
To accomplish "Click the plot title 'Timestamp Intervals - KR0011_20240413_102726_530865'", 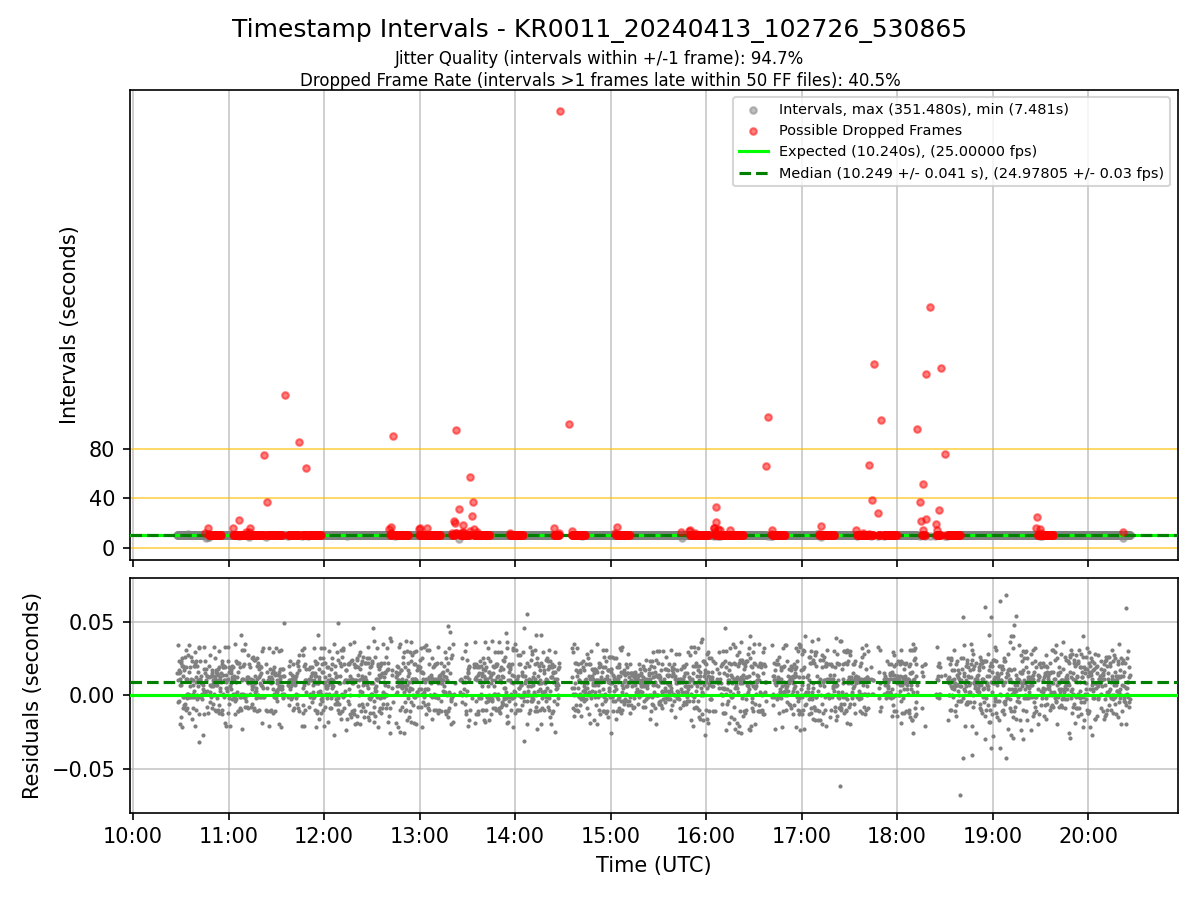I will pyautogui.click(x=599, y=29).
